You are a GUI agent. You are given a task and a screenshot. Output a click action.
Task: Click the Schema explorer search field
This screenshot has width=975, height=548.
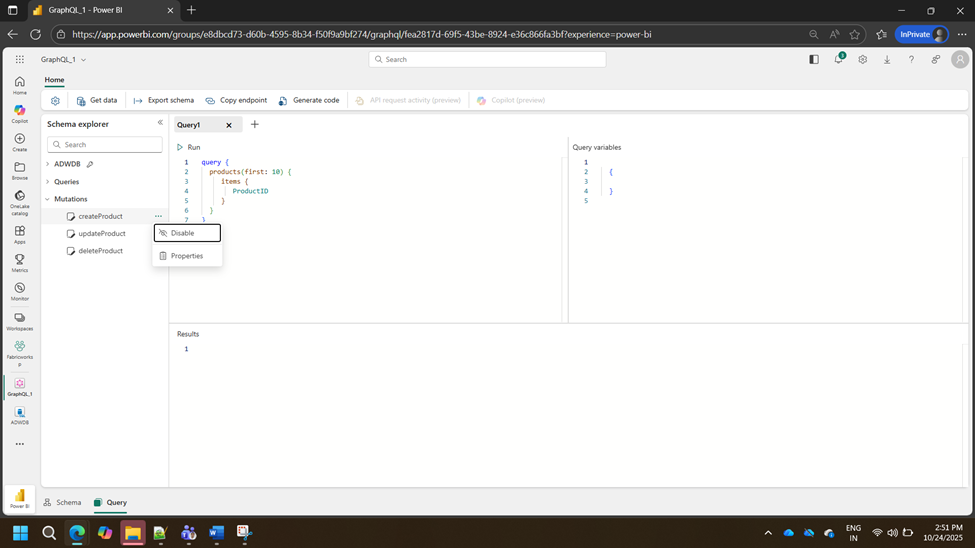coord(105,145)
